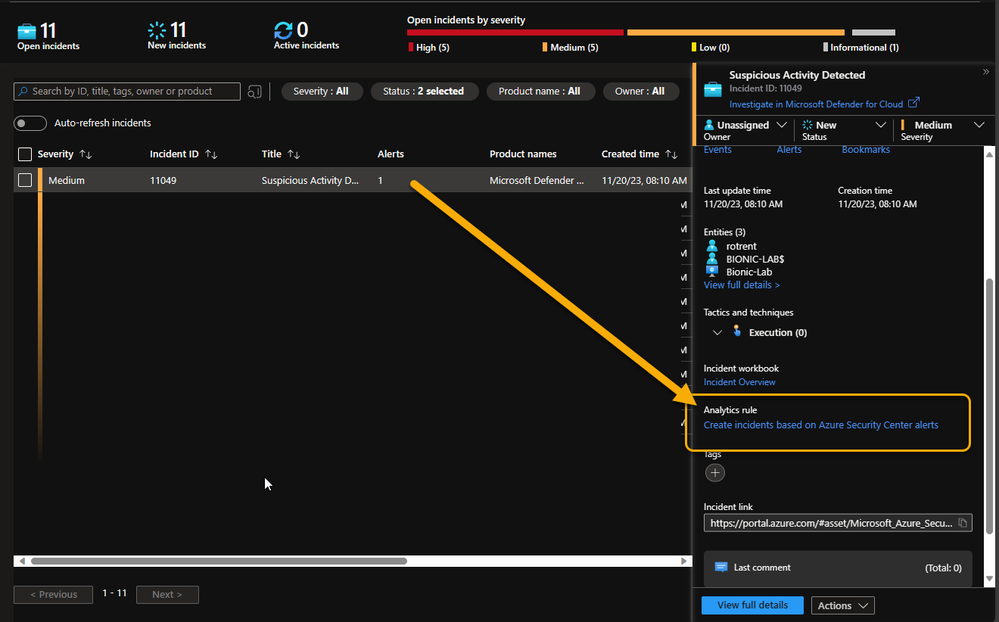The width and height of the screenshot is (999, 622).
Task: Click the Low (0) severity legend label
Action: click(x=714, y=47)
